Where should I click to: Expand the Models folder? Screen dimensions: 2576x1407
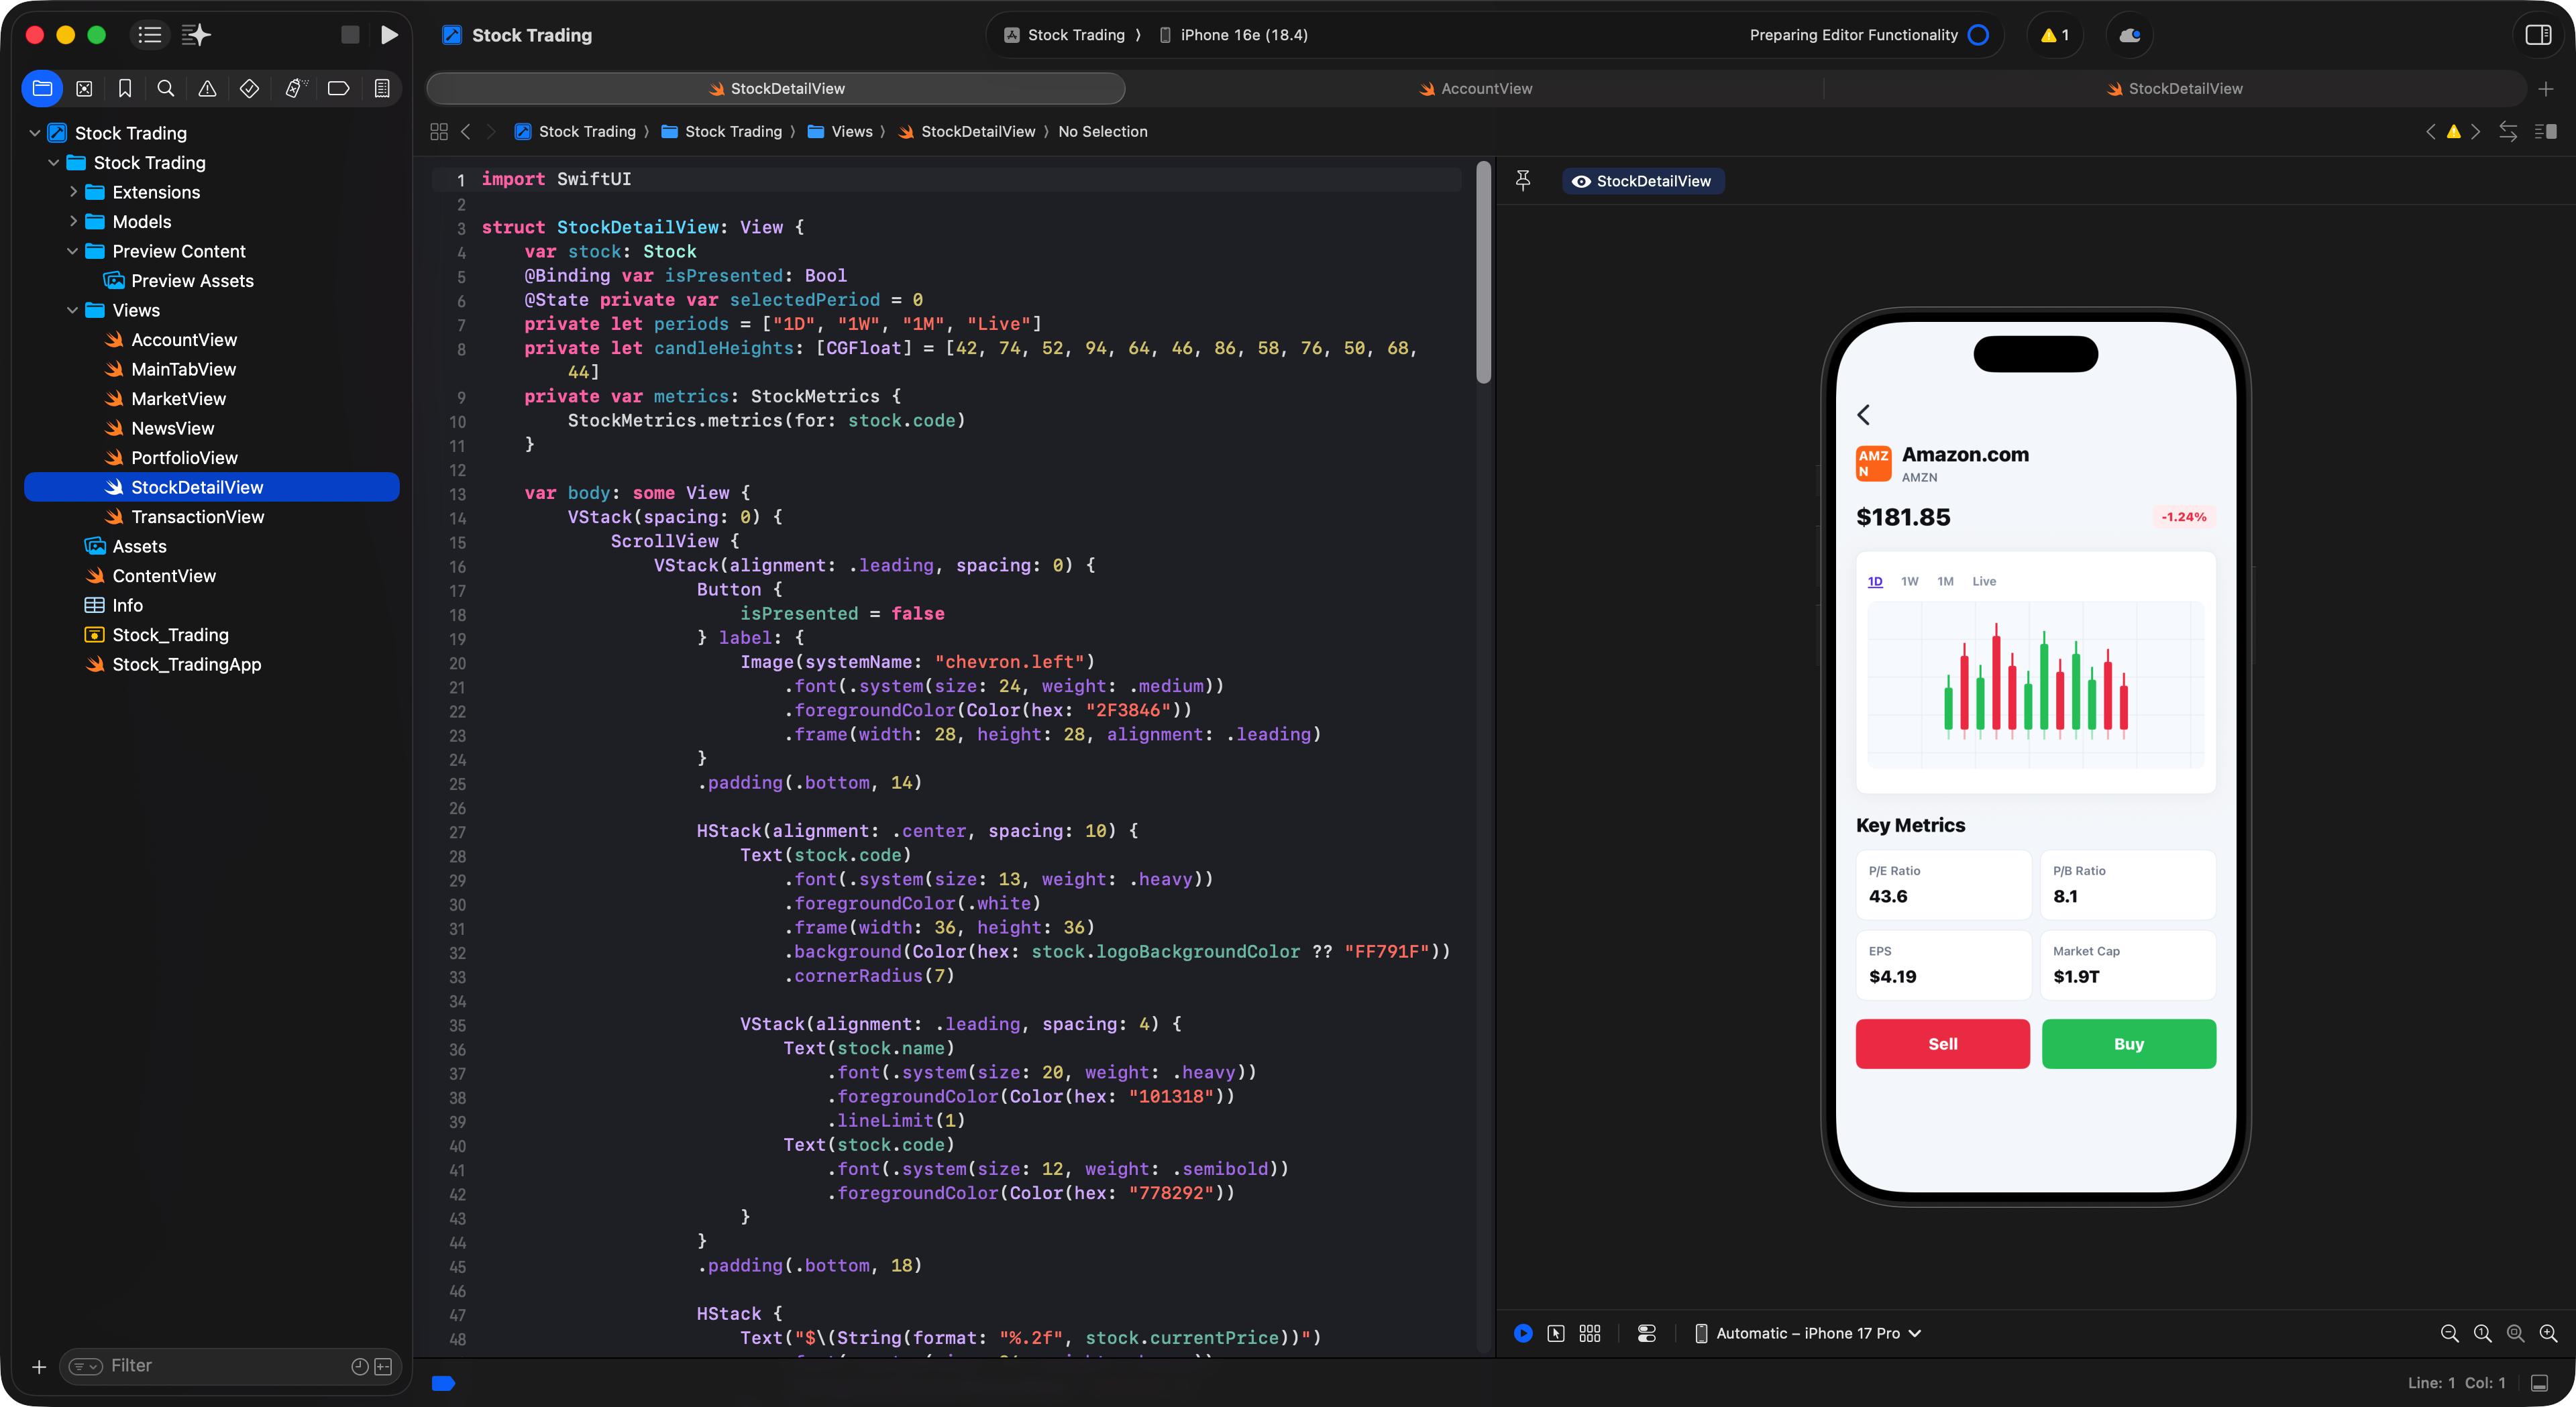(73, 221)
